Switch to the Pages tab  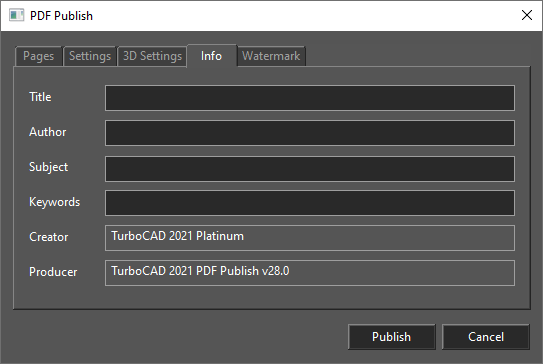(38, 56)
